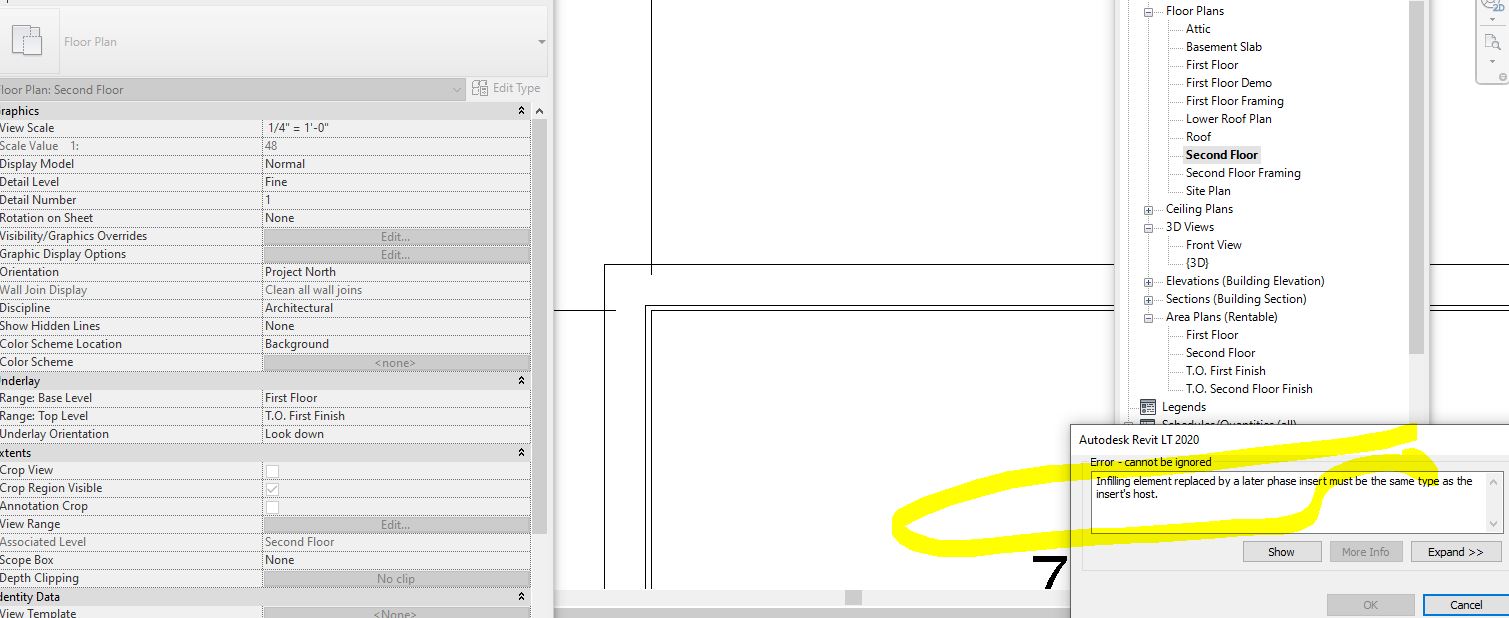Image resolution: width=1509 pixels, height=618 pixels.
Task: Open the Floor Plan type selector dropdown
Action: click(x=541, y=42)
